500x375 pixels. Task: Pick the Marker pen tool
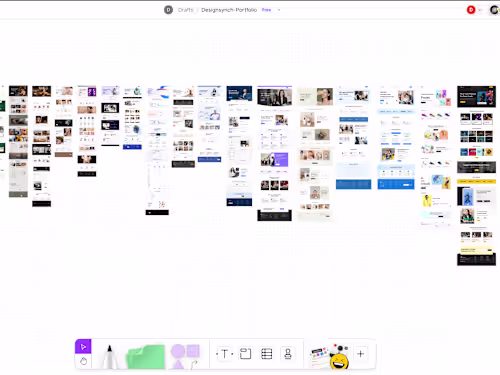coord(109,357)
